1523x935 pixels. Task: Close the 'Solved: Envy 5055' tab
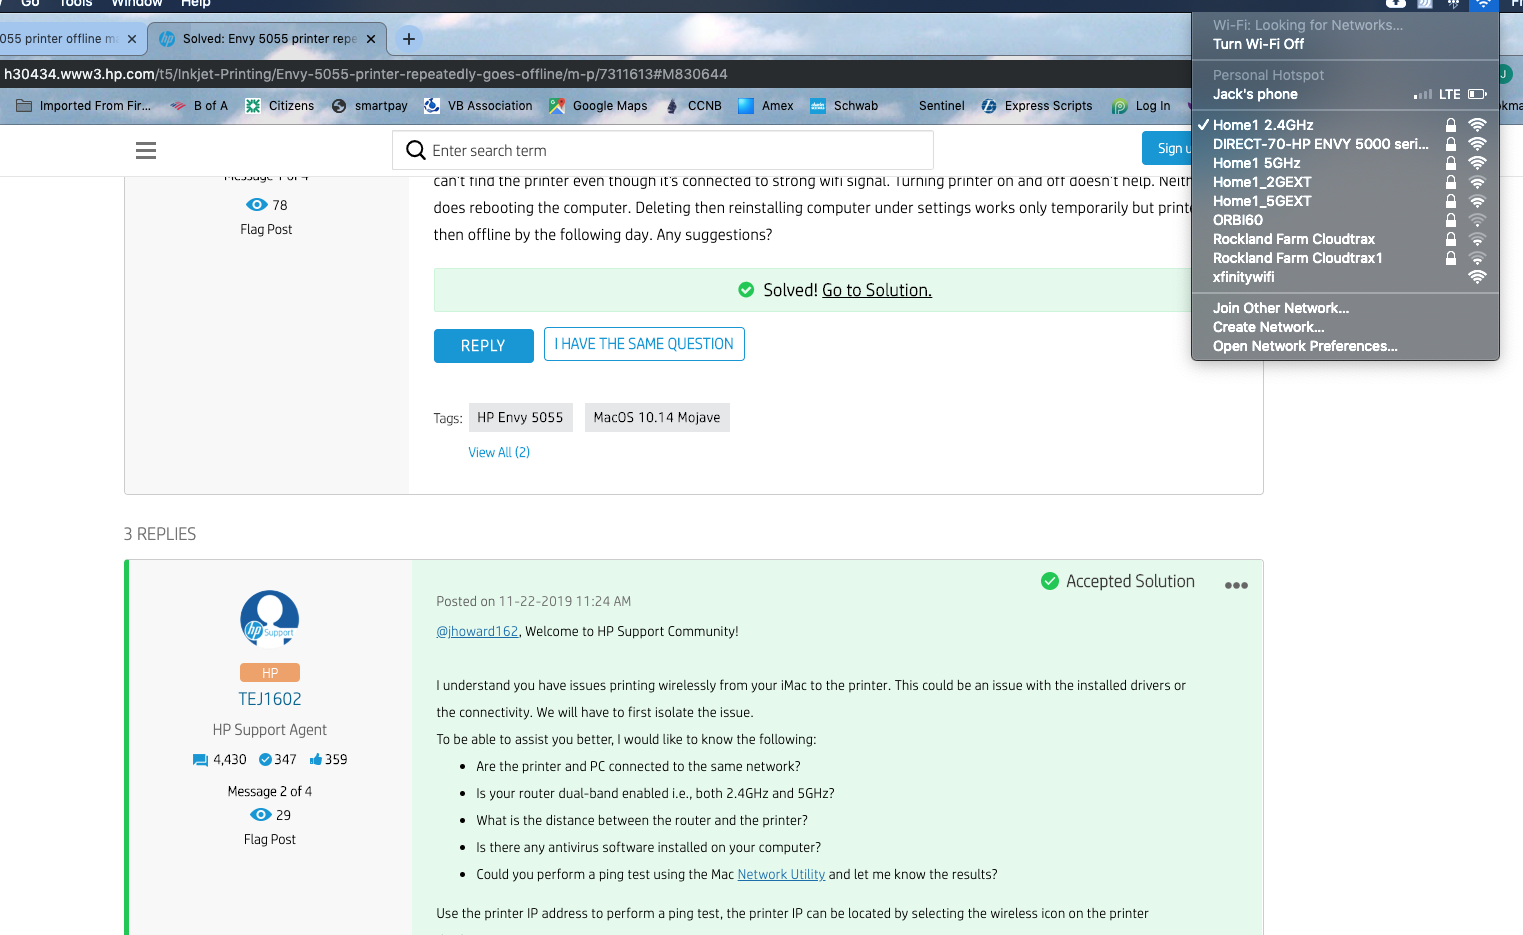(371, 39)
